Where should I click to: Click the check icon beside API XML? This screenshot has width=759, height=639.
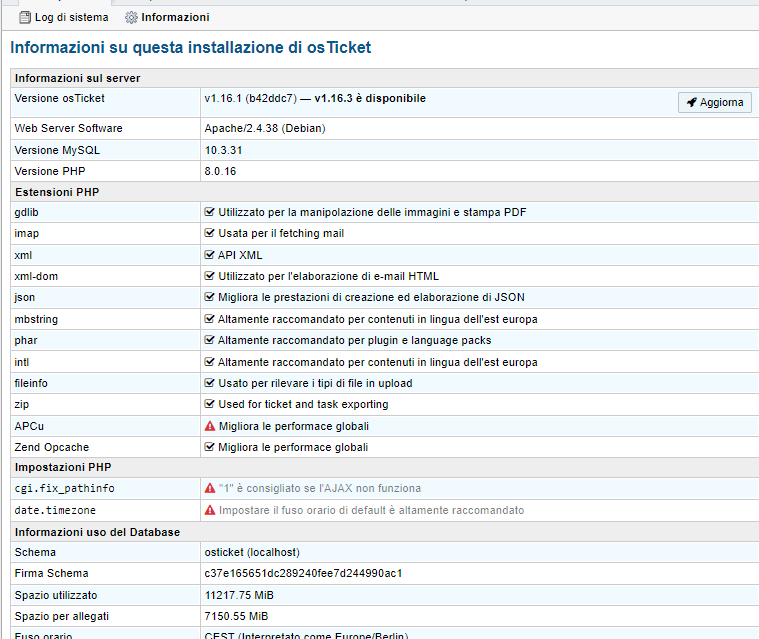[x=209, y=255]
